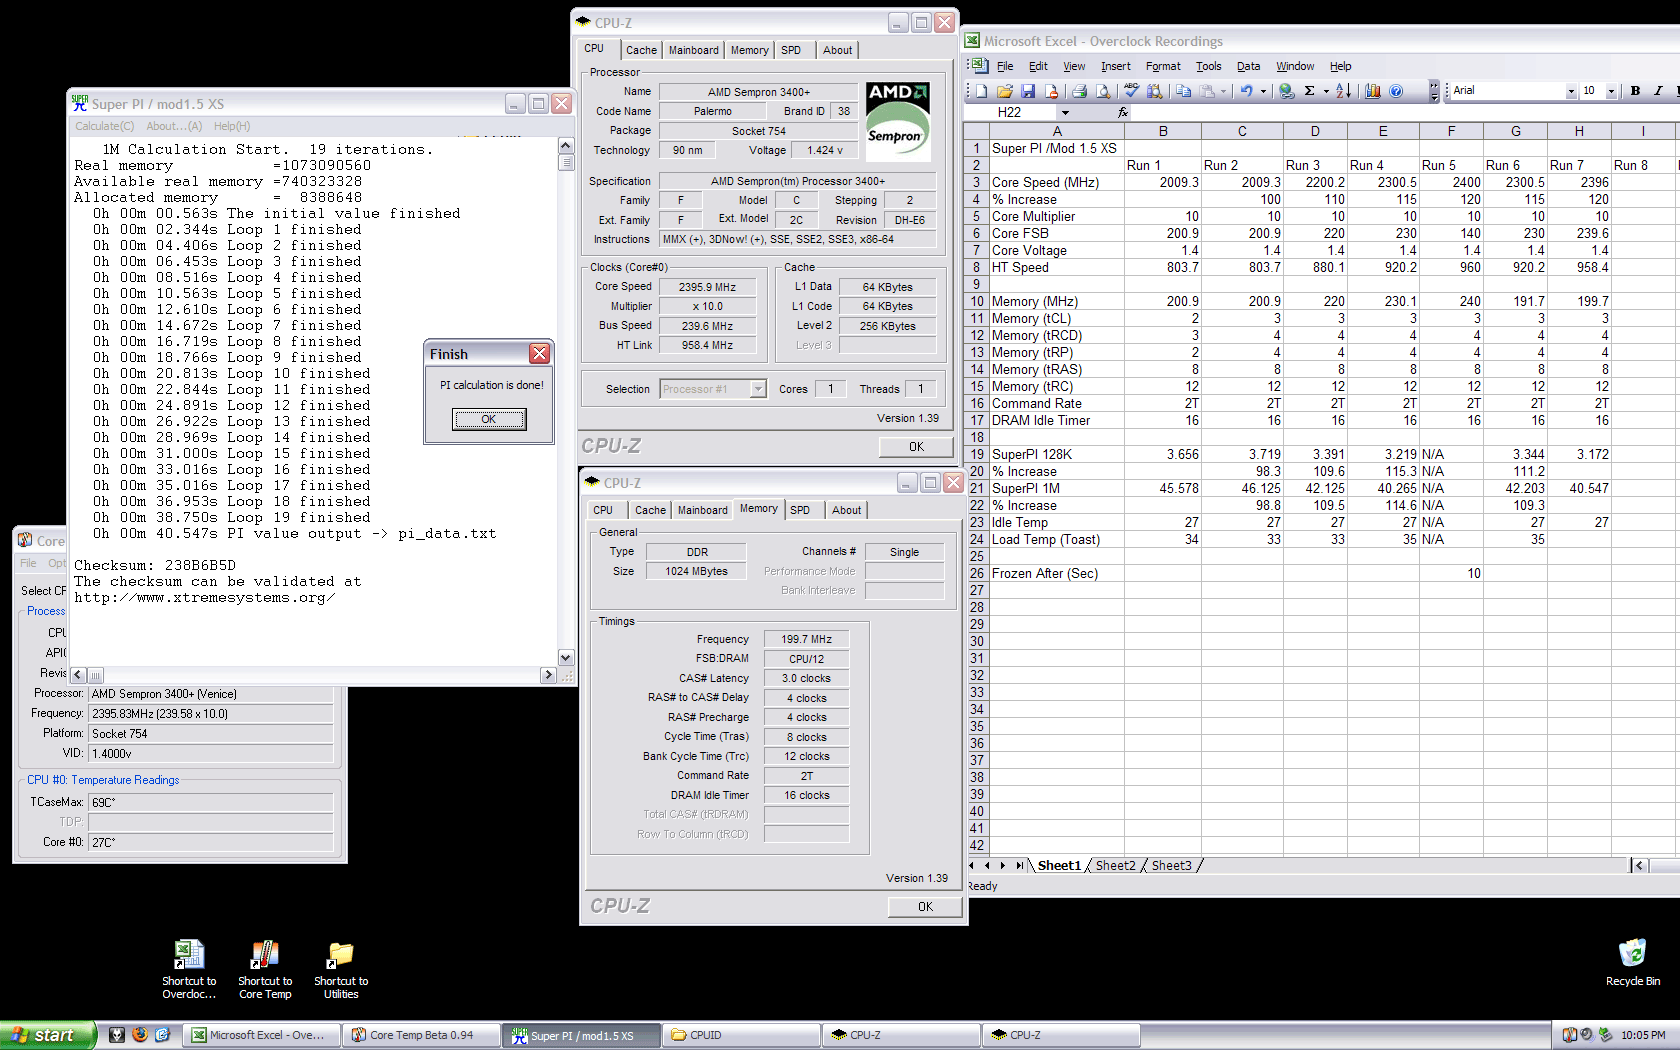Viewport: 1680px width, 1050px height.
Task: Expand the Excel toolbar options chevron
Action: tap(1434, 91)
